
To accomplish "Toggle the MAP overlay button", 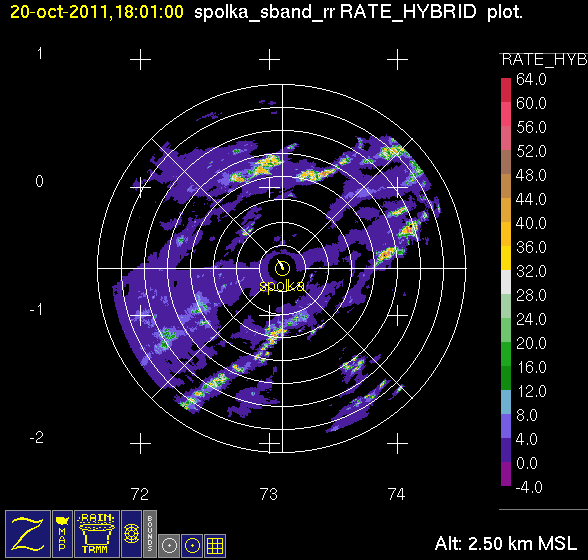I will [x=62, y=534].
